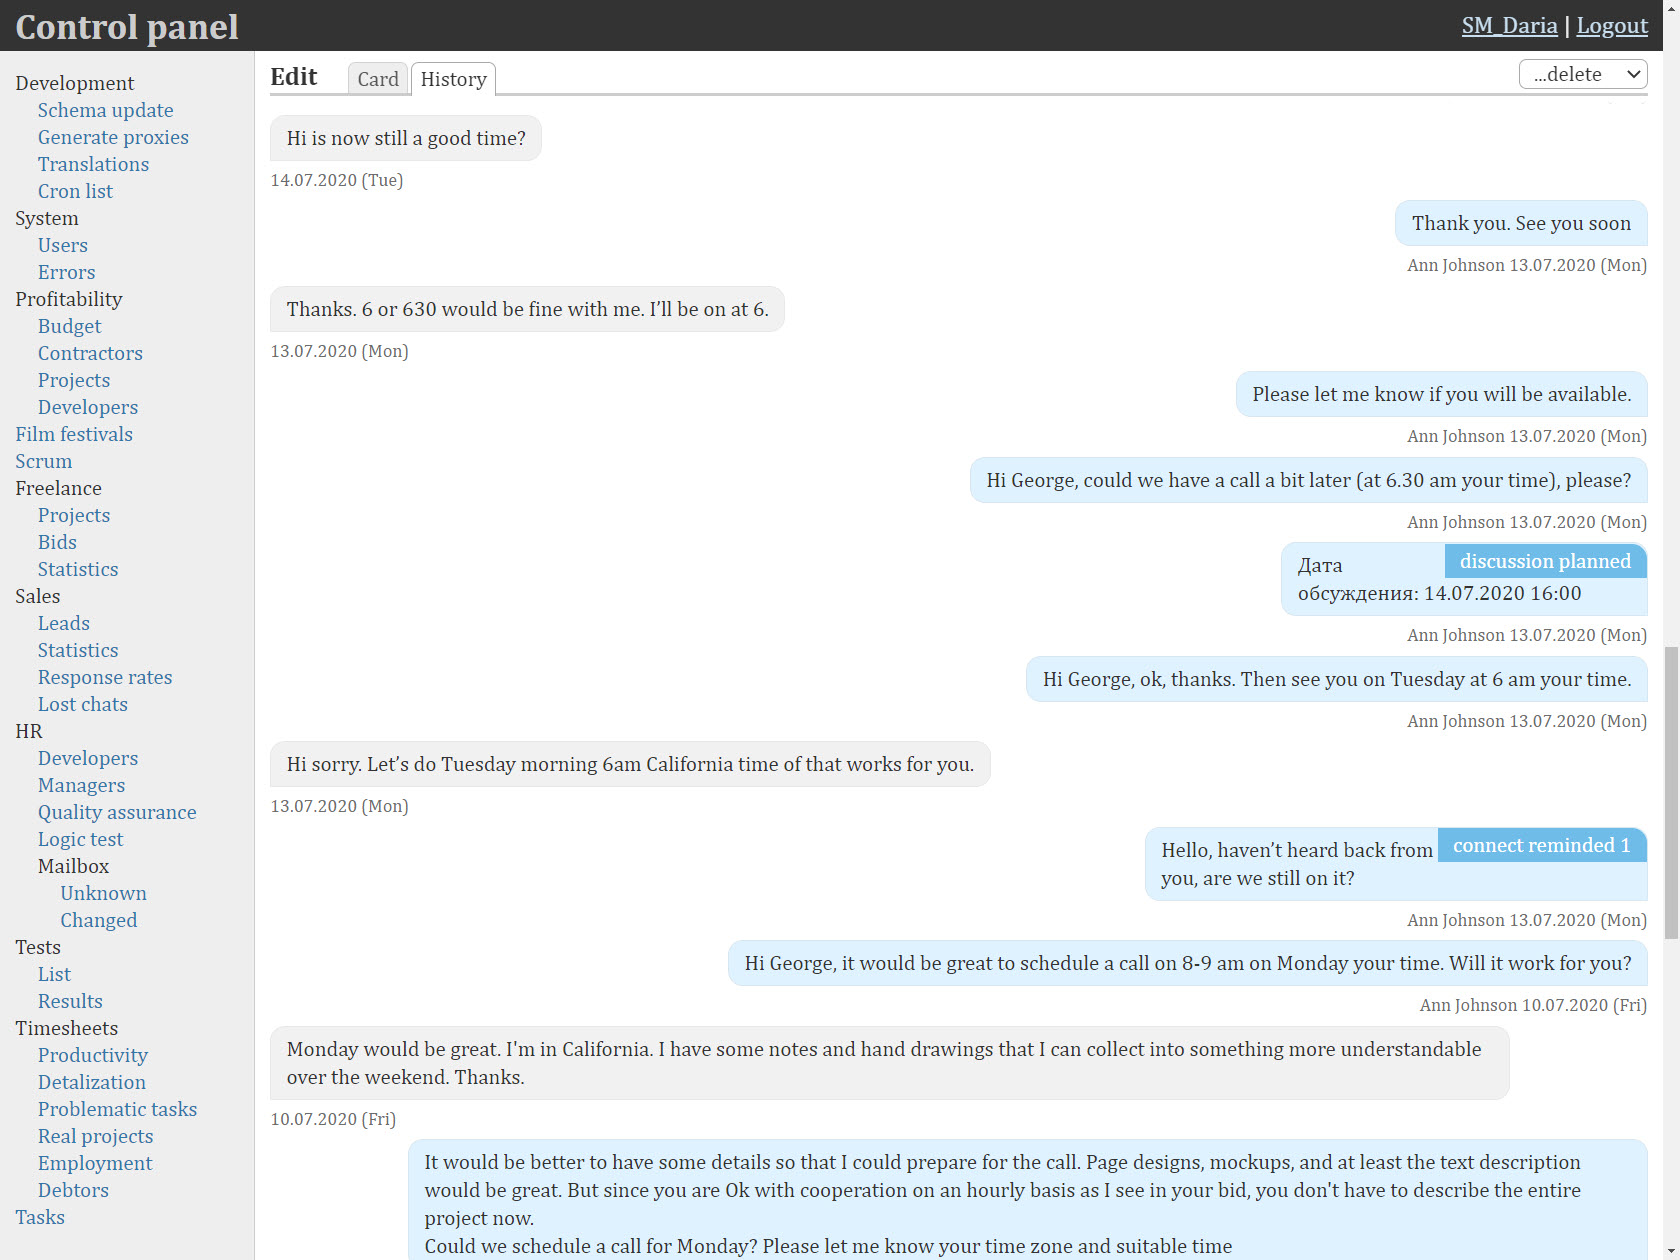Click the 'discussion planned' status tag
1680x1260 pixels.
(x=1544, y=562)
